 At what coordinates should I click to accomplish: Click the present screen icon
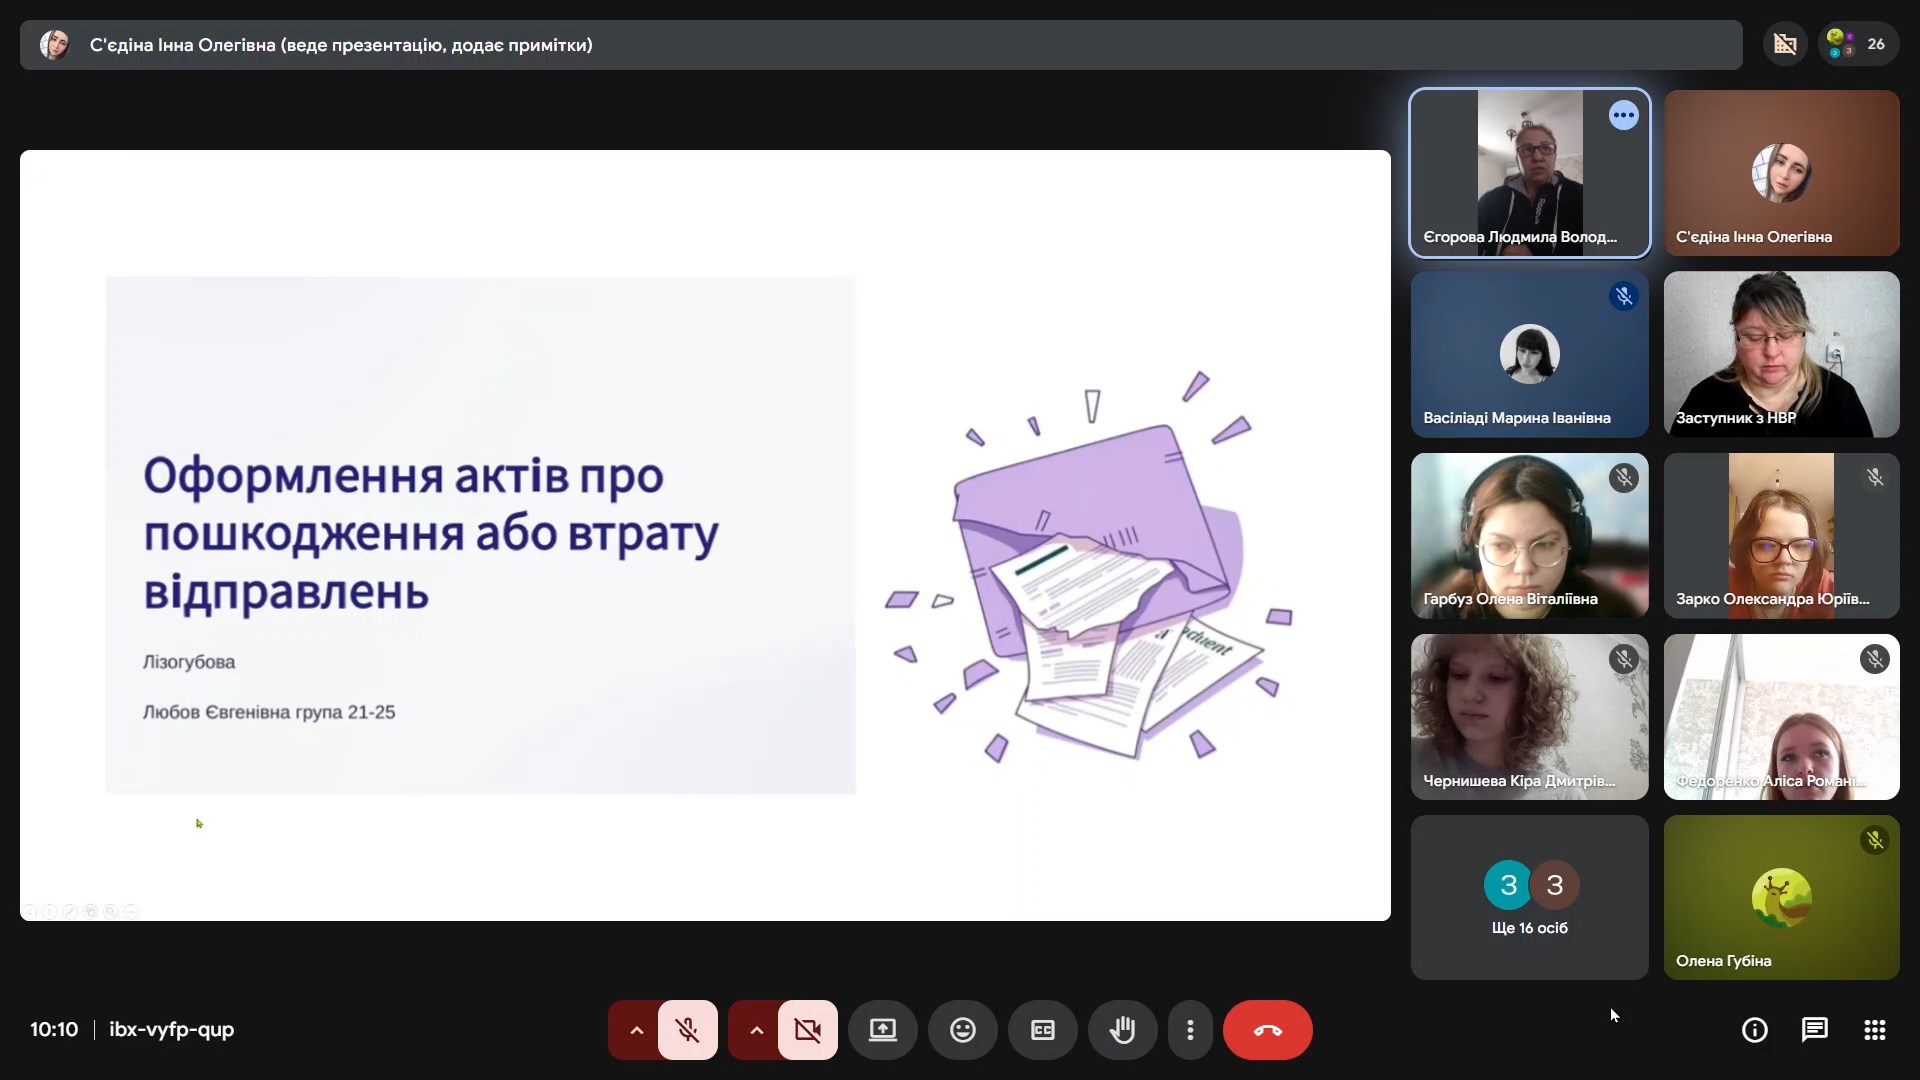coord(882,1030)
